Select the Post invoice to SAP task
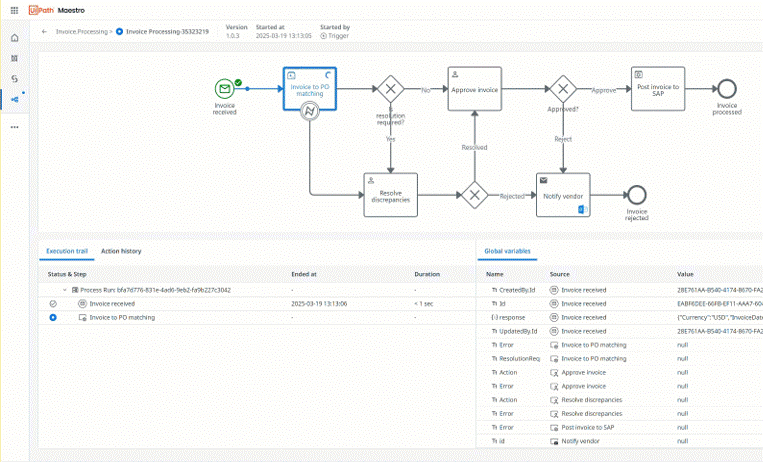The image size is (763, 462). (658, 88)
